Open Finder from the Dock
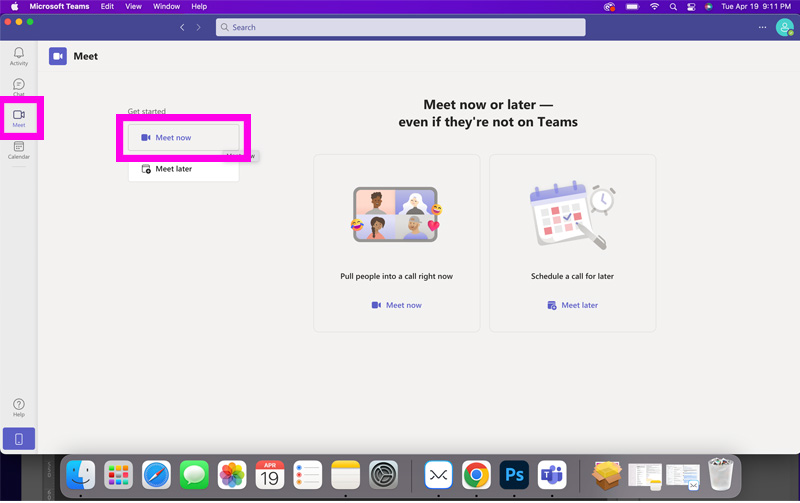800x503 pixels. 81,475
